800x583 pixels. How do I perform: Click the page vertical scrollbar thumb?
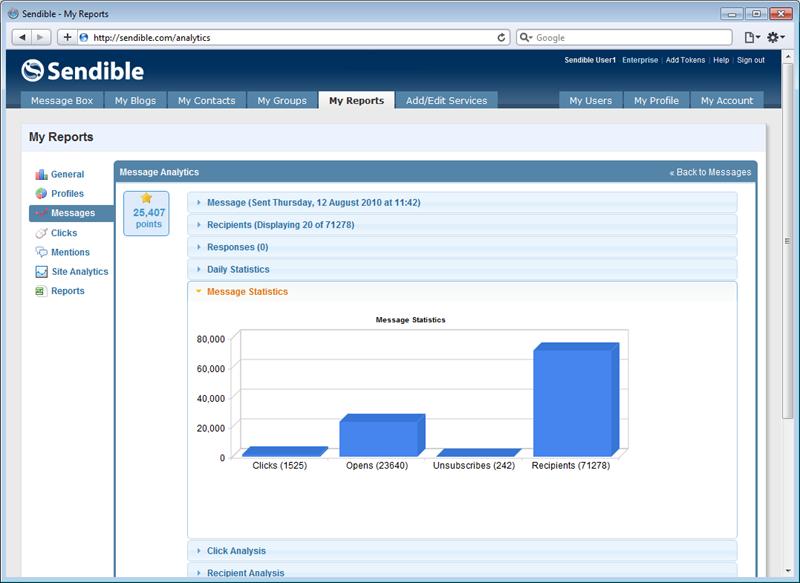pyautogui.click(x=788, y=240)
